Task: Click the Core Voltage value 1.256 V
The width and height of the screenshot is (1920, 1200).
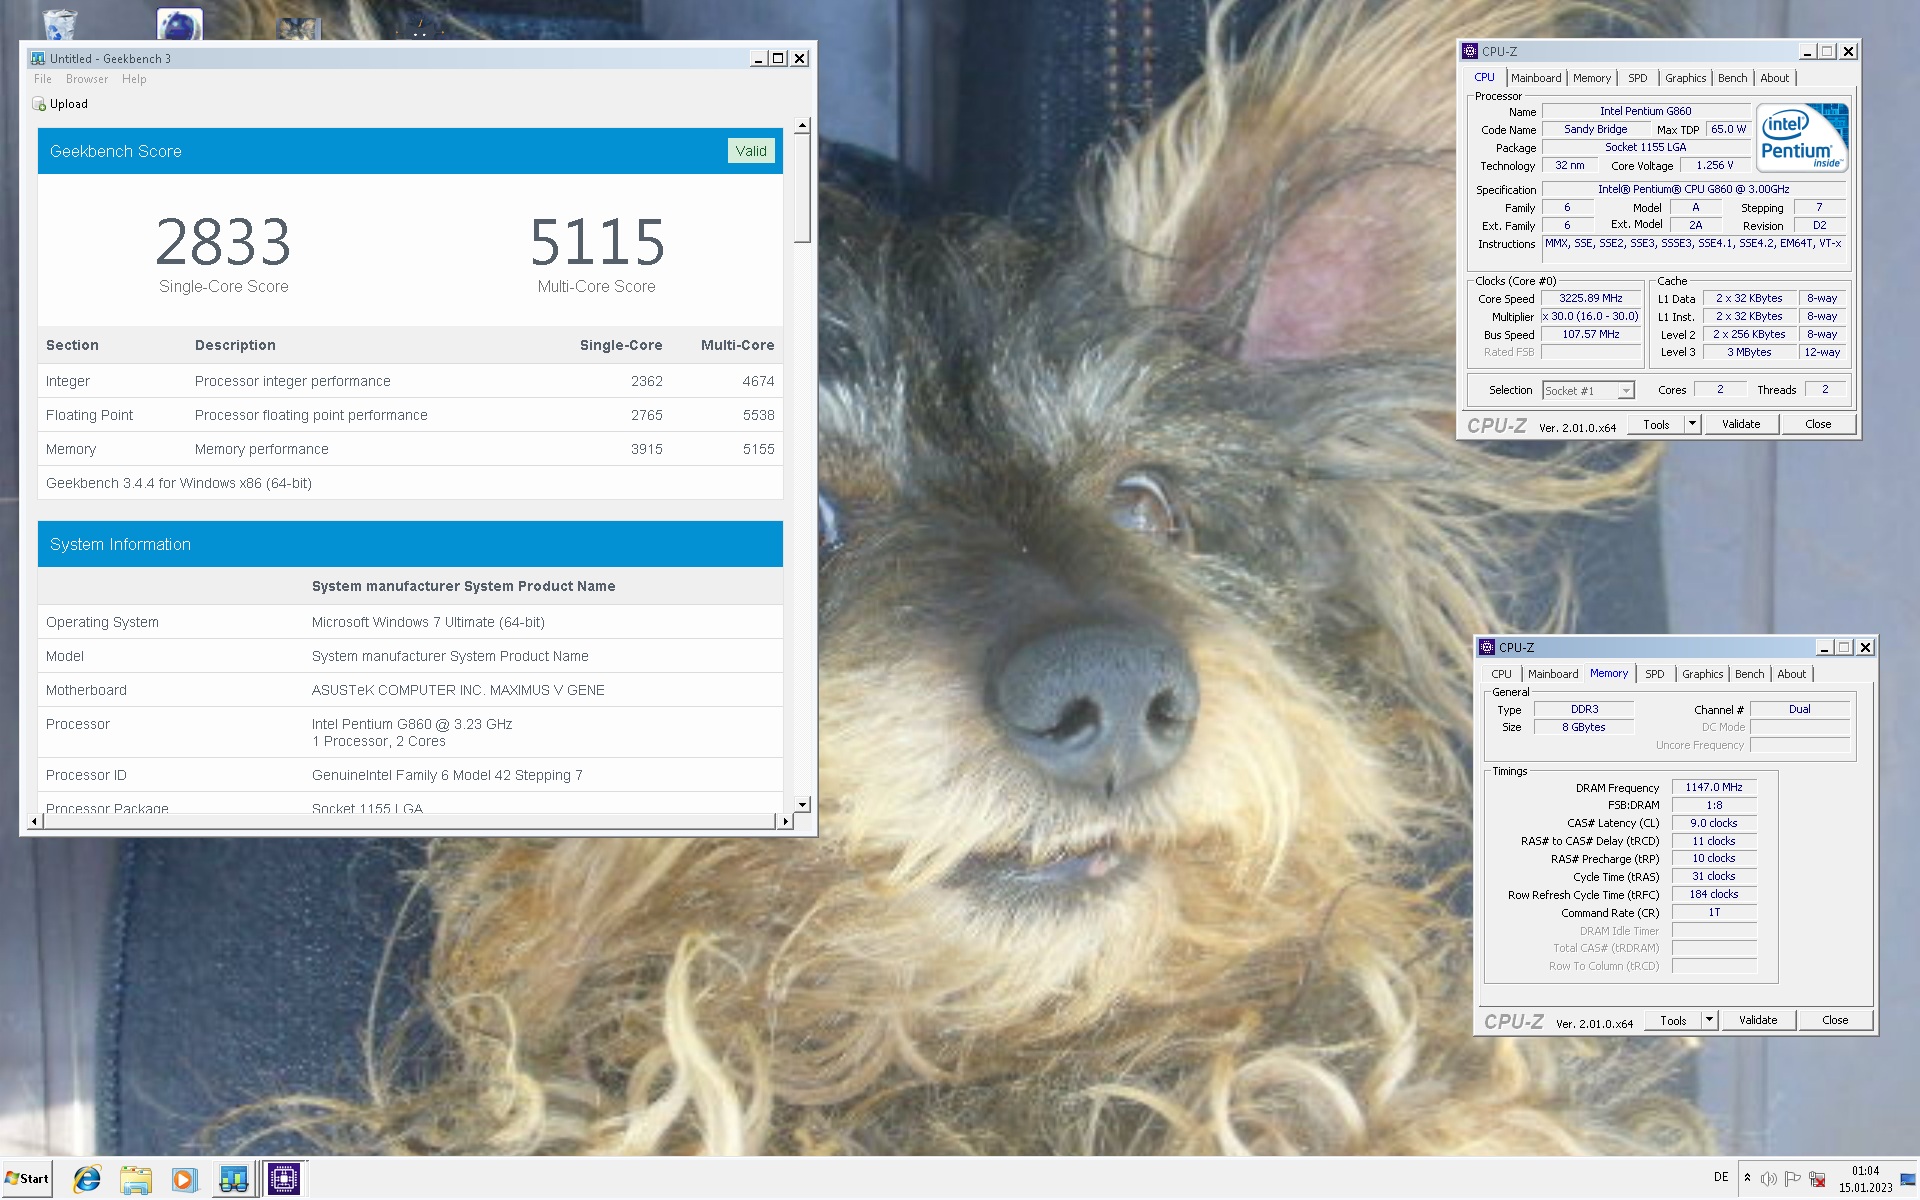Action: coord(1715,165)
